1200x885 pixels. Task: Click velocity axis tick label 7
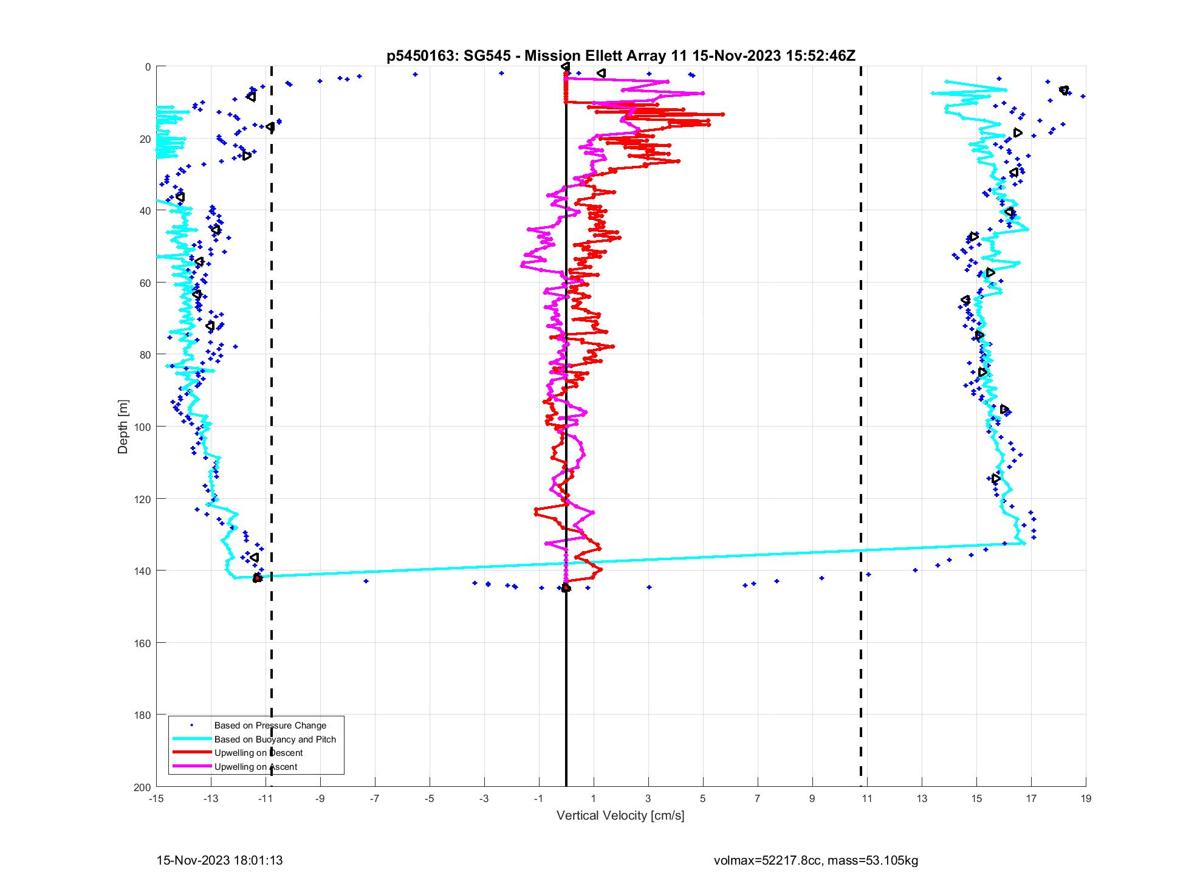click(x=758, y=799)
